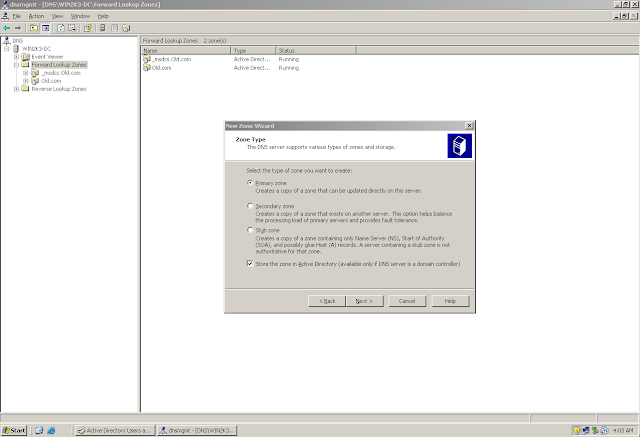Select _msdcs.Old.com label in the tree

coord(61,73)
